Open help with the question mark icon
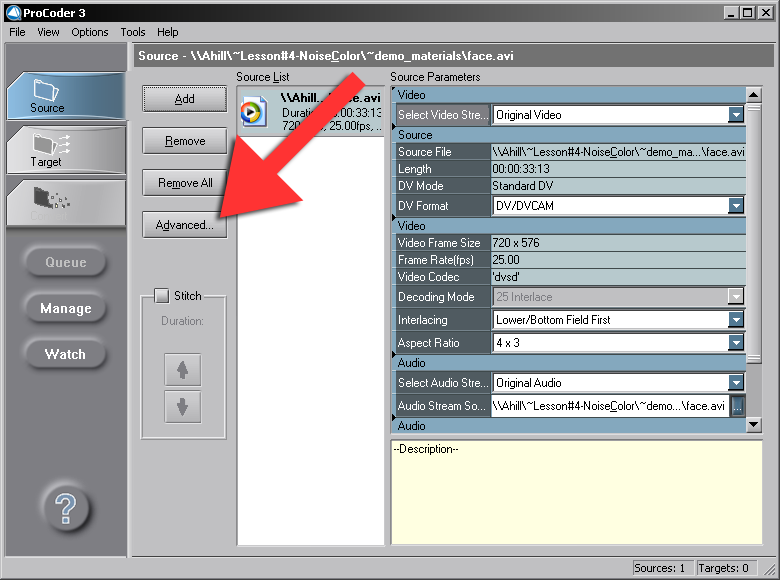Image resolution: width=780 pixels, height=580 pixels. click(x=66, y=509)
